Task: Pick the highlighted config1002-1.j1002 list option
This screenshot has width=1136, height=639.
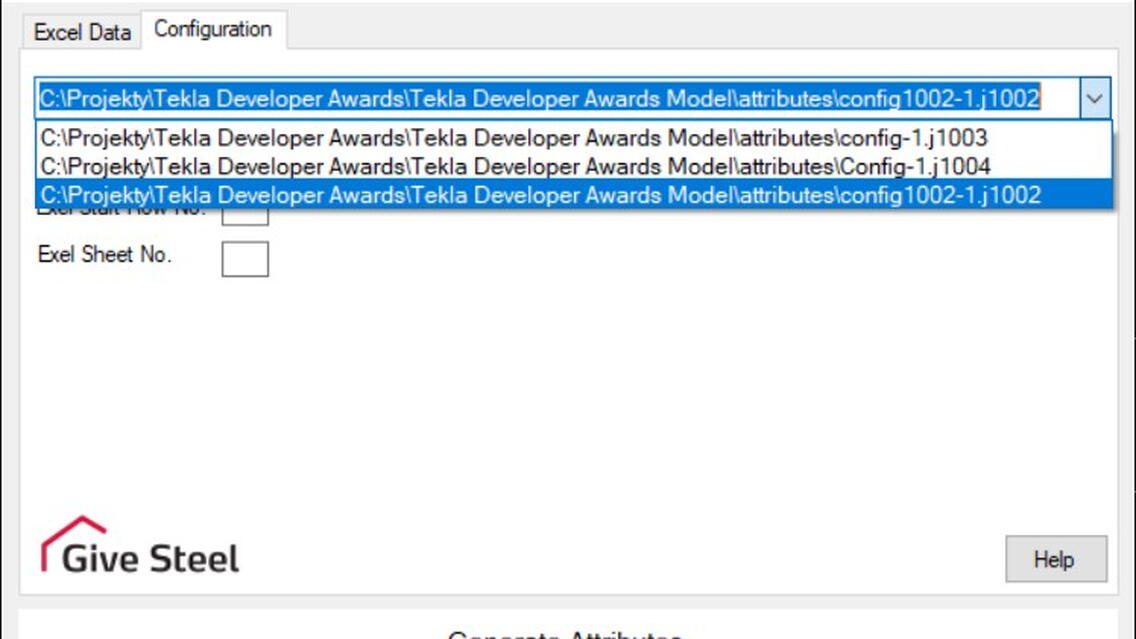Action: click(x=574, y=195)
